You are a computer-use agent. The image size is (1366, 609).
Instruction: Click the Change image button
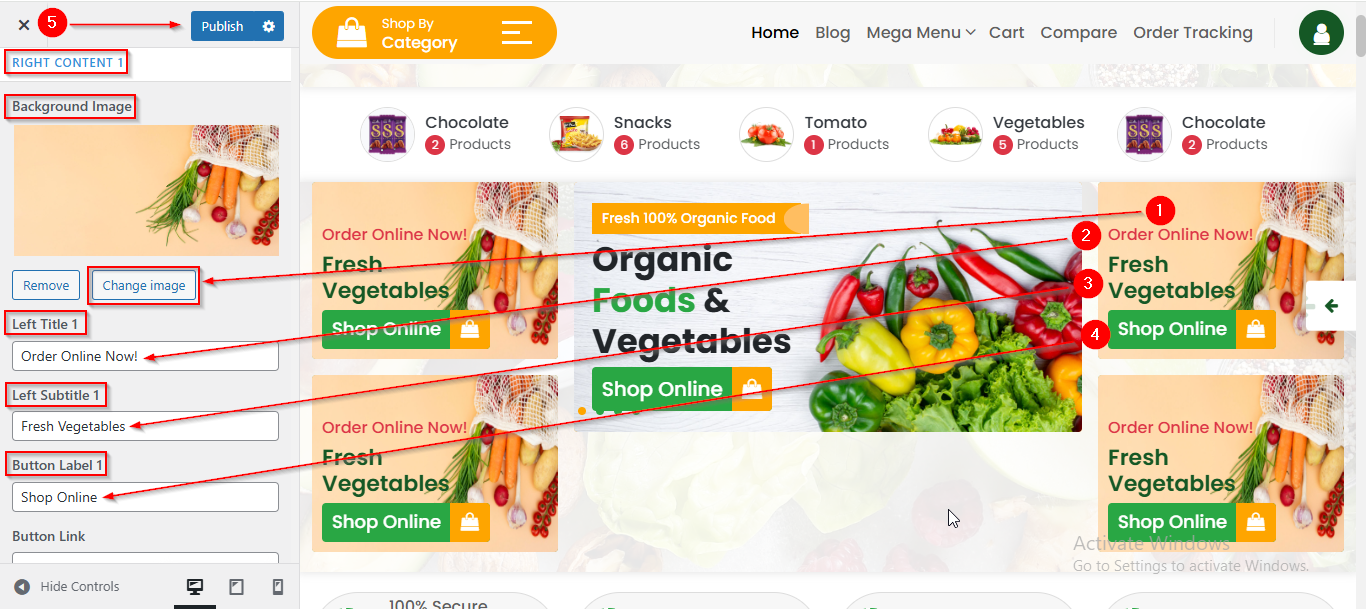point(144,285)
